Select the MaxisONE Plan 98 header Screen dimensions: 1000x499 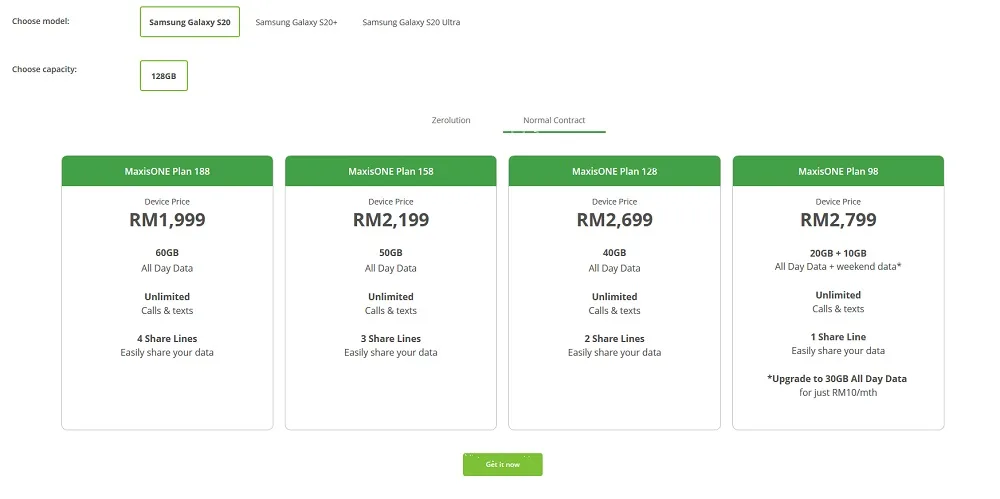tap(838, 171)
